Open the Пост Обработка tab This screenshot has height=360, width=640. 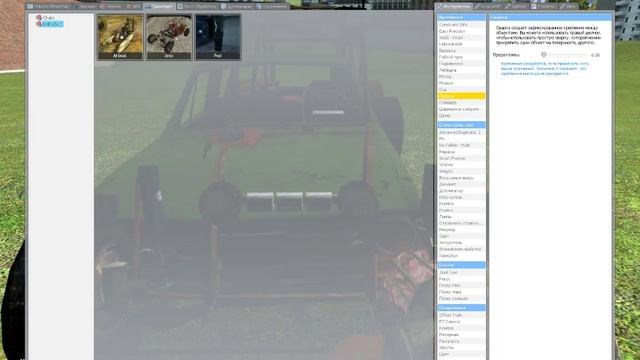(x=197, y=7)
